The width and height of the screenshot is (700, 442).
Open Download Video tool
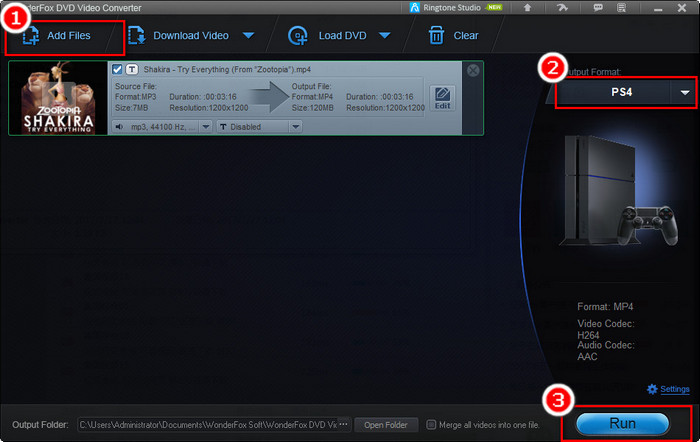179,36
